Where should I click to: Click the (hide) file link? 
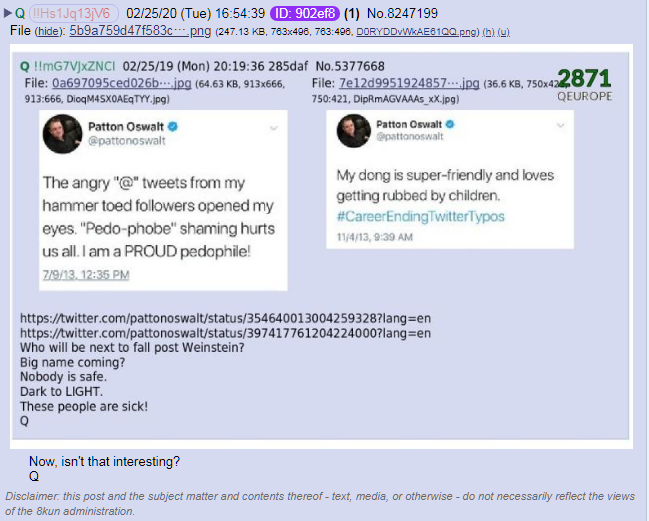pyautogui.click(x=50, y=31)
